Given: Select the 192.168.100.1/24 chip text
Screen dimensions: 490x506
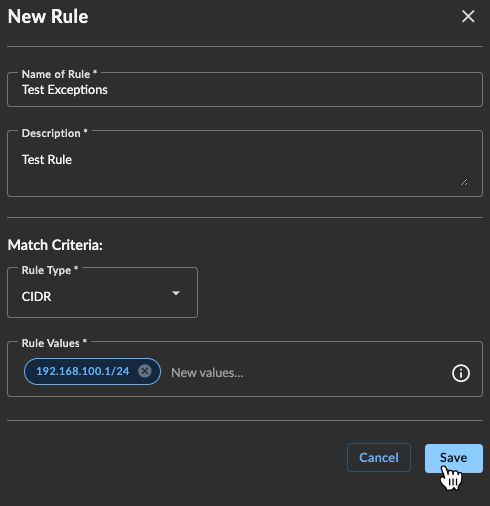Looking at the screenshot, I should (83, 371).
